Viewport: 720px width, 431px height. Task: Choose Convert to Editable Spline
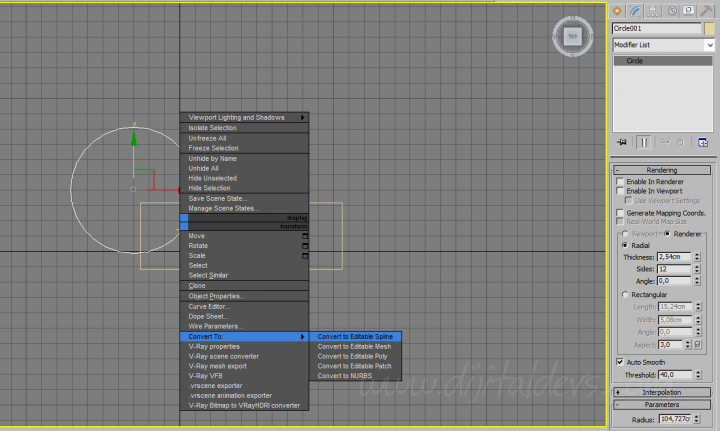(355, 337)
